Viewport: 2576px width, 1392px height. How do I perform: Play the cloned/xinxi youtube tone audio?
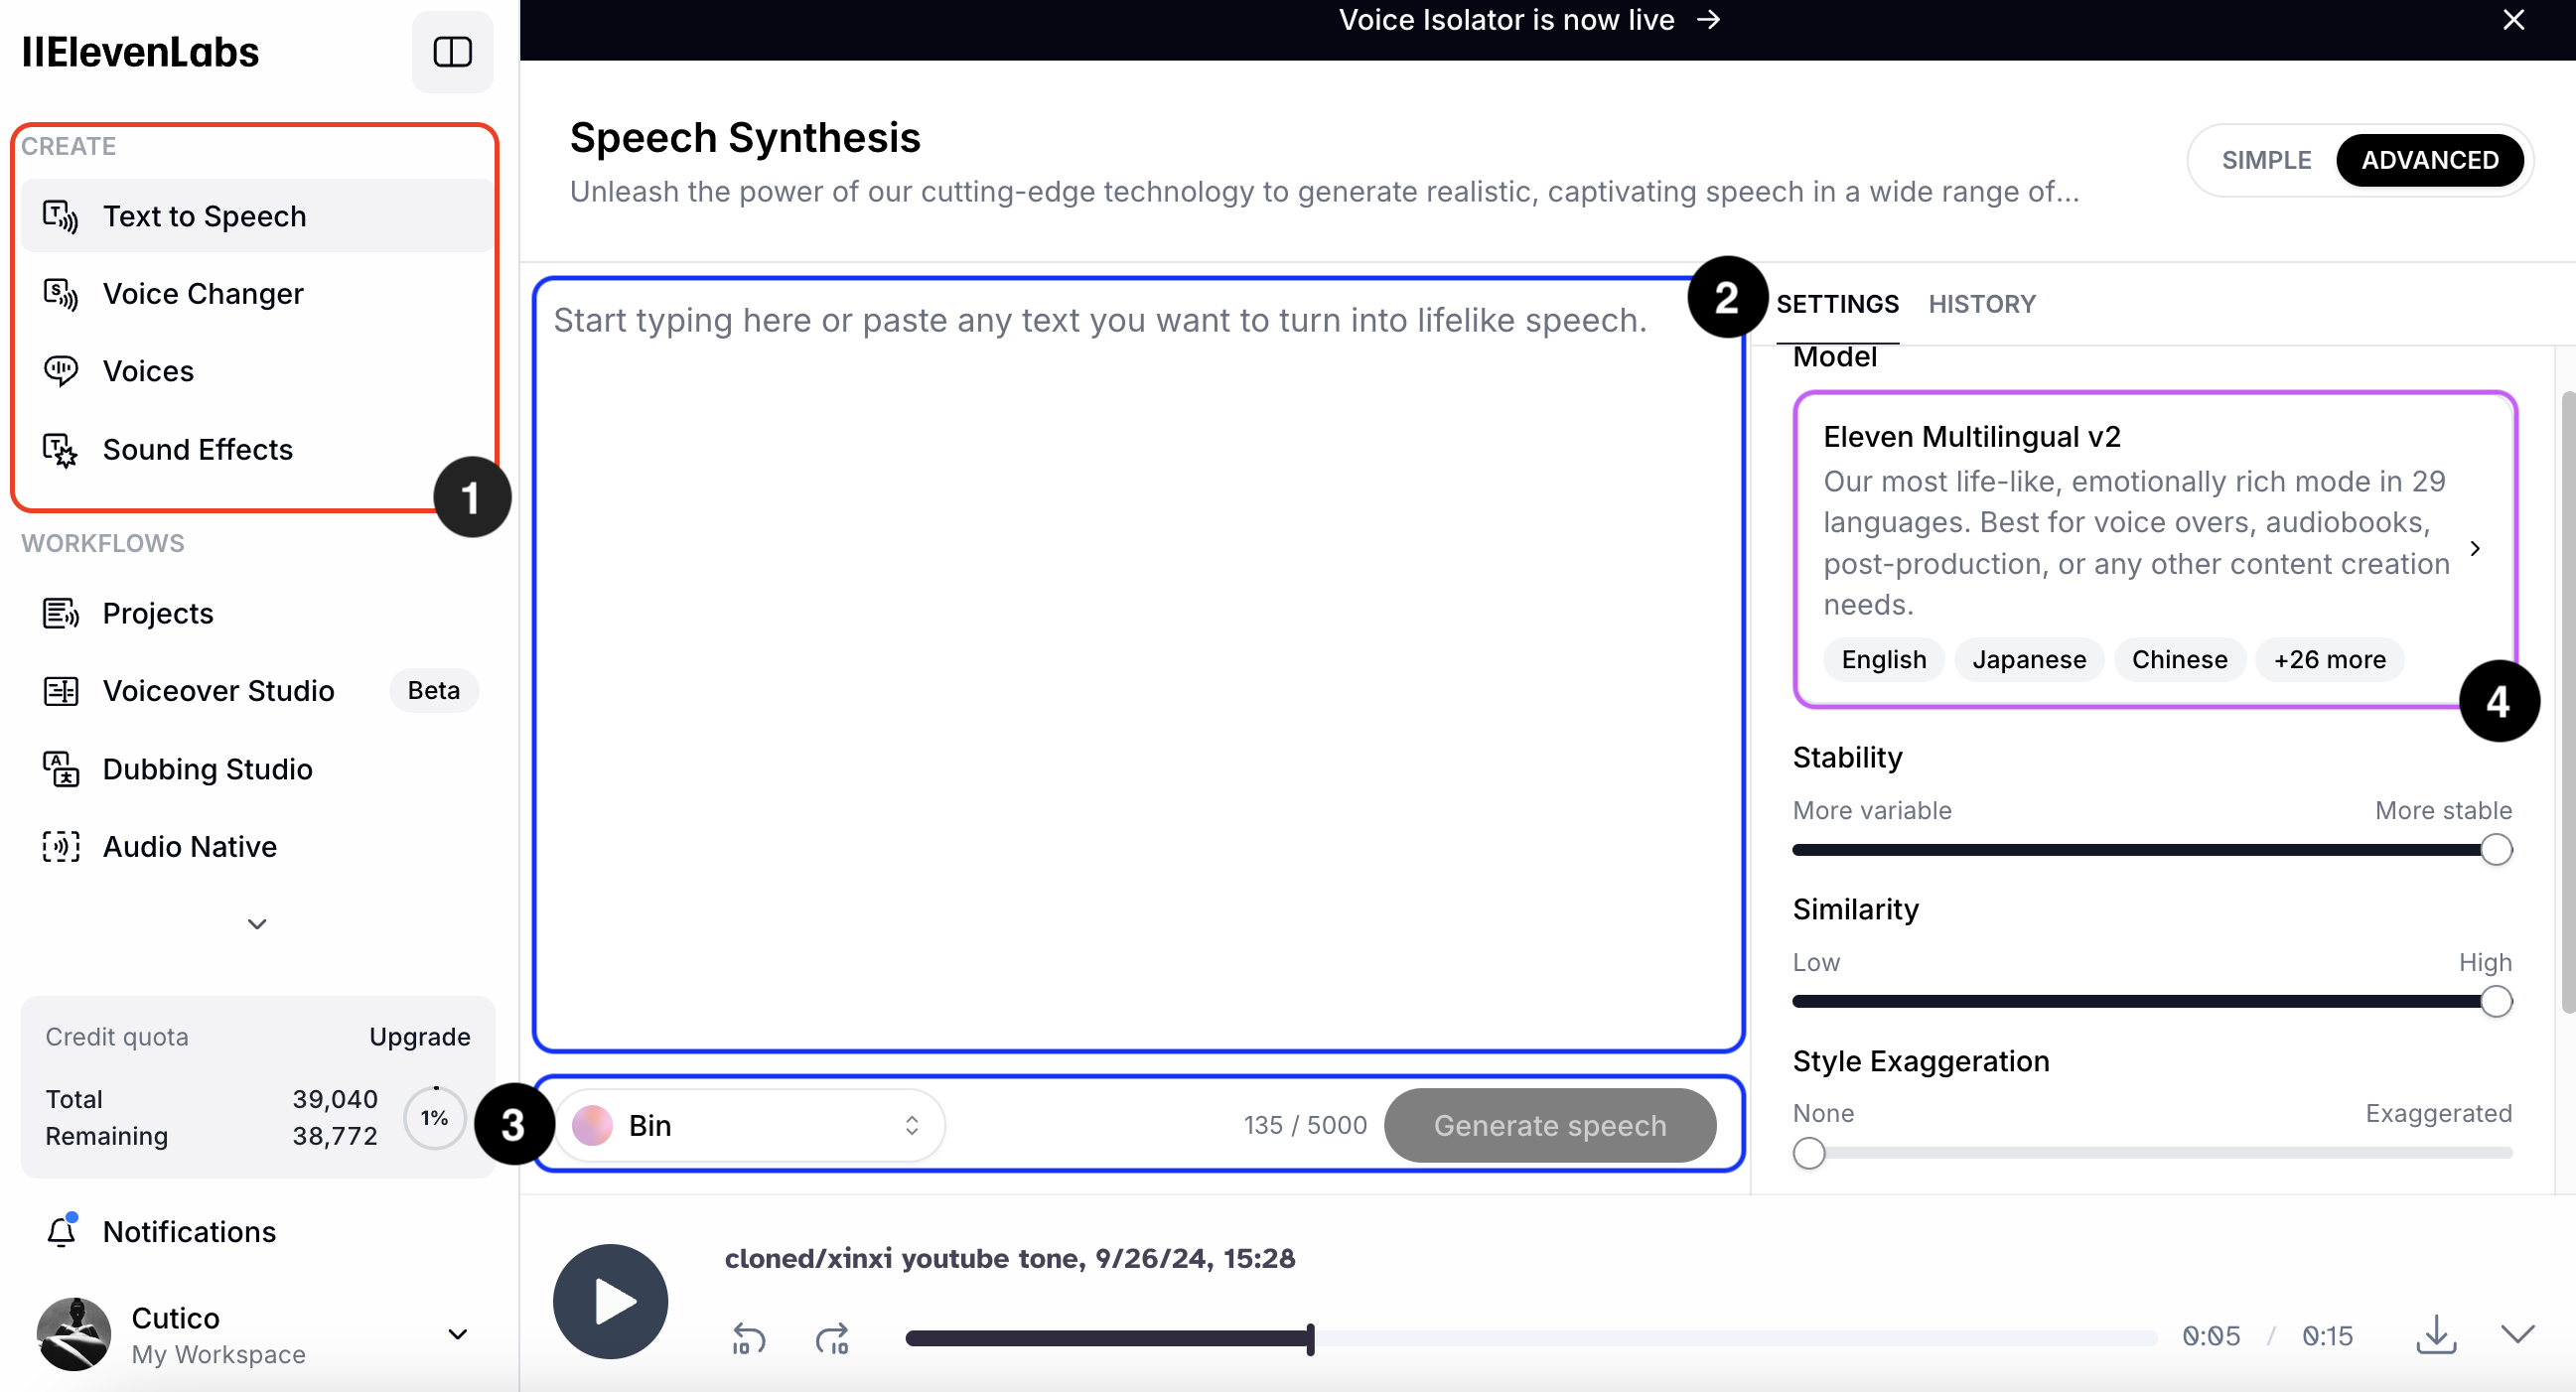(610, 1301)
